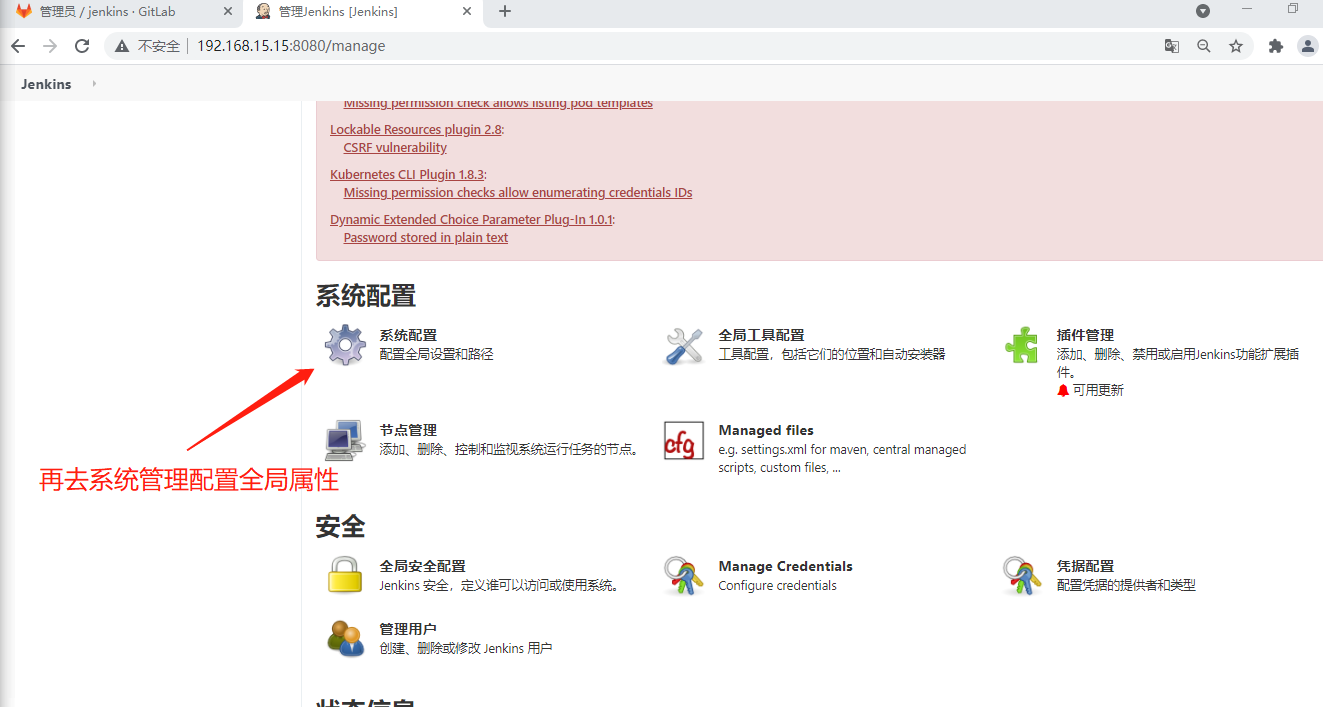1323x707 pixels.
Task: Go forward with browser forward arrow
Action: point(50,46)
